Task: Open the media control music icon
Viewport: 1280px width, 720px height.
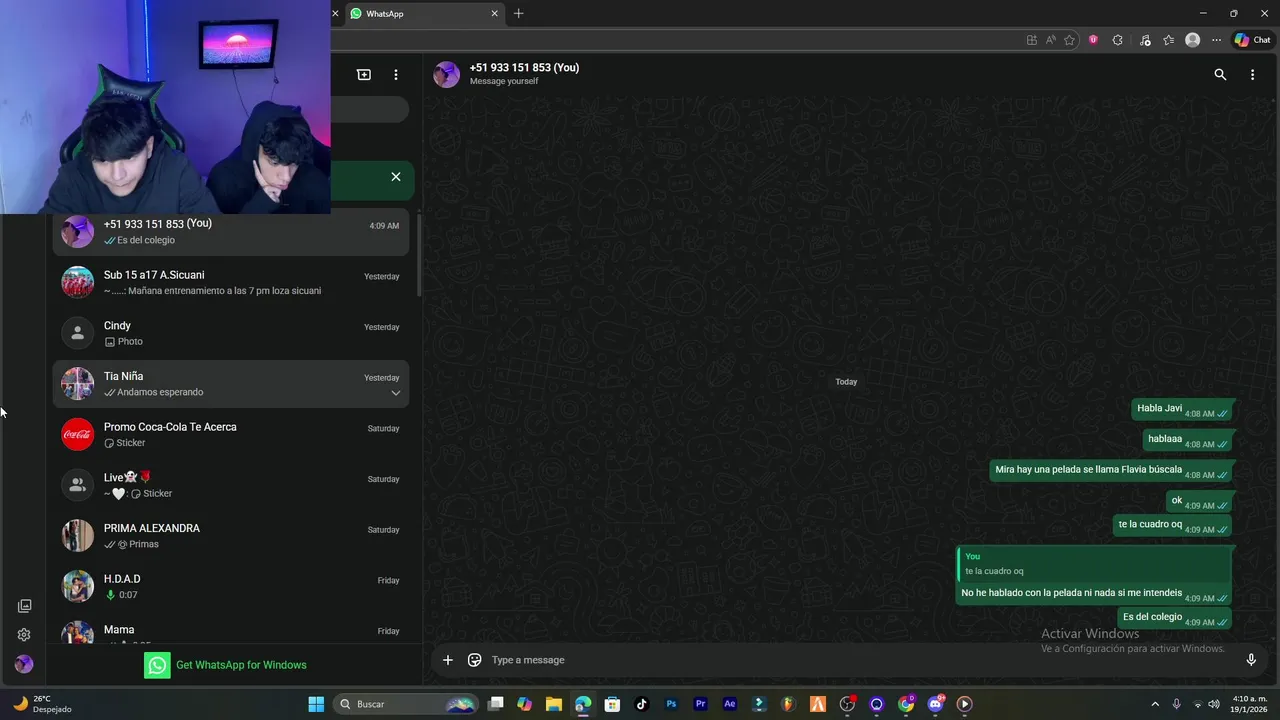Action: pyautogui.click(x=1146, y=40)
